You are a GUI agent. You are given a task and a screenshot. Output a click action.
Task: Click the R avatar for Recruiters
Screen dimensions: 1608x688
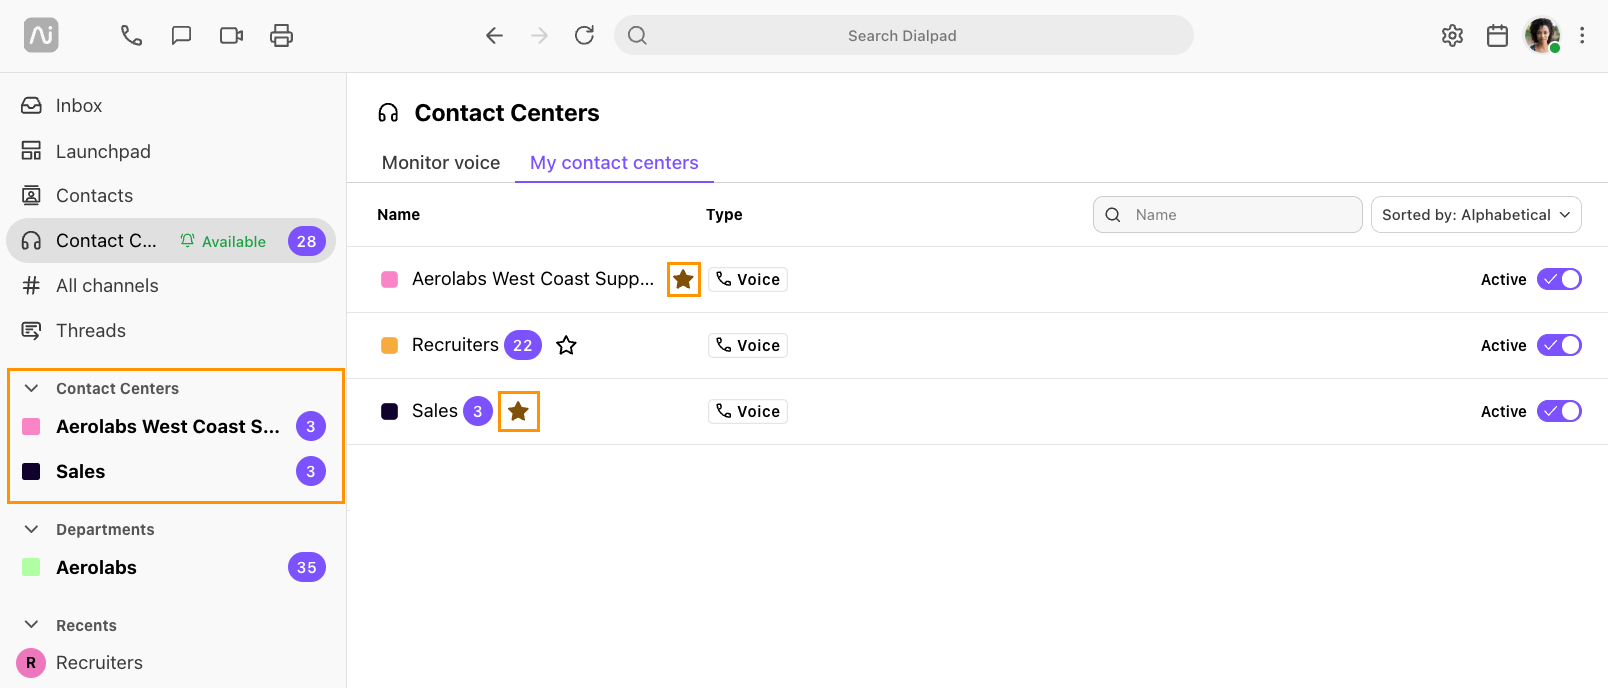coord(31,663)
